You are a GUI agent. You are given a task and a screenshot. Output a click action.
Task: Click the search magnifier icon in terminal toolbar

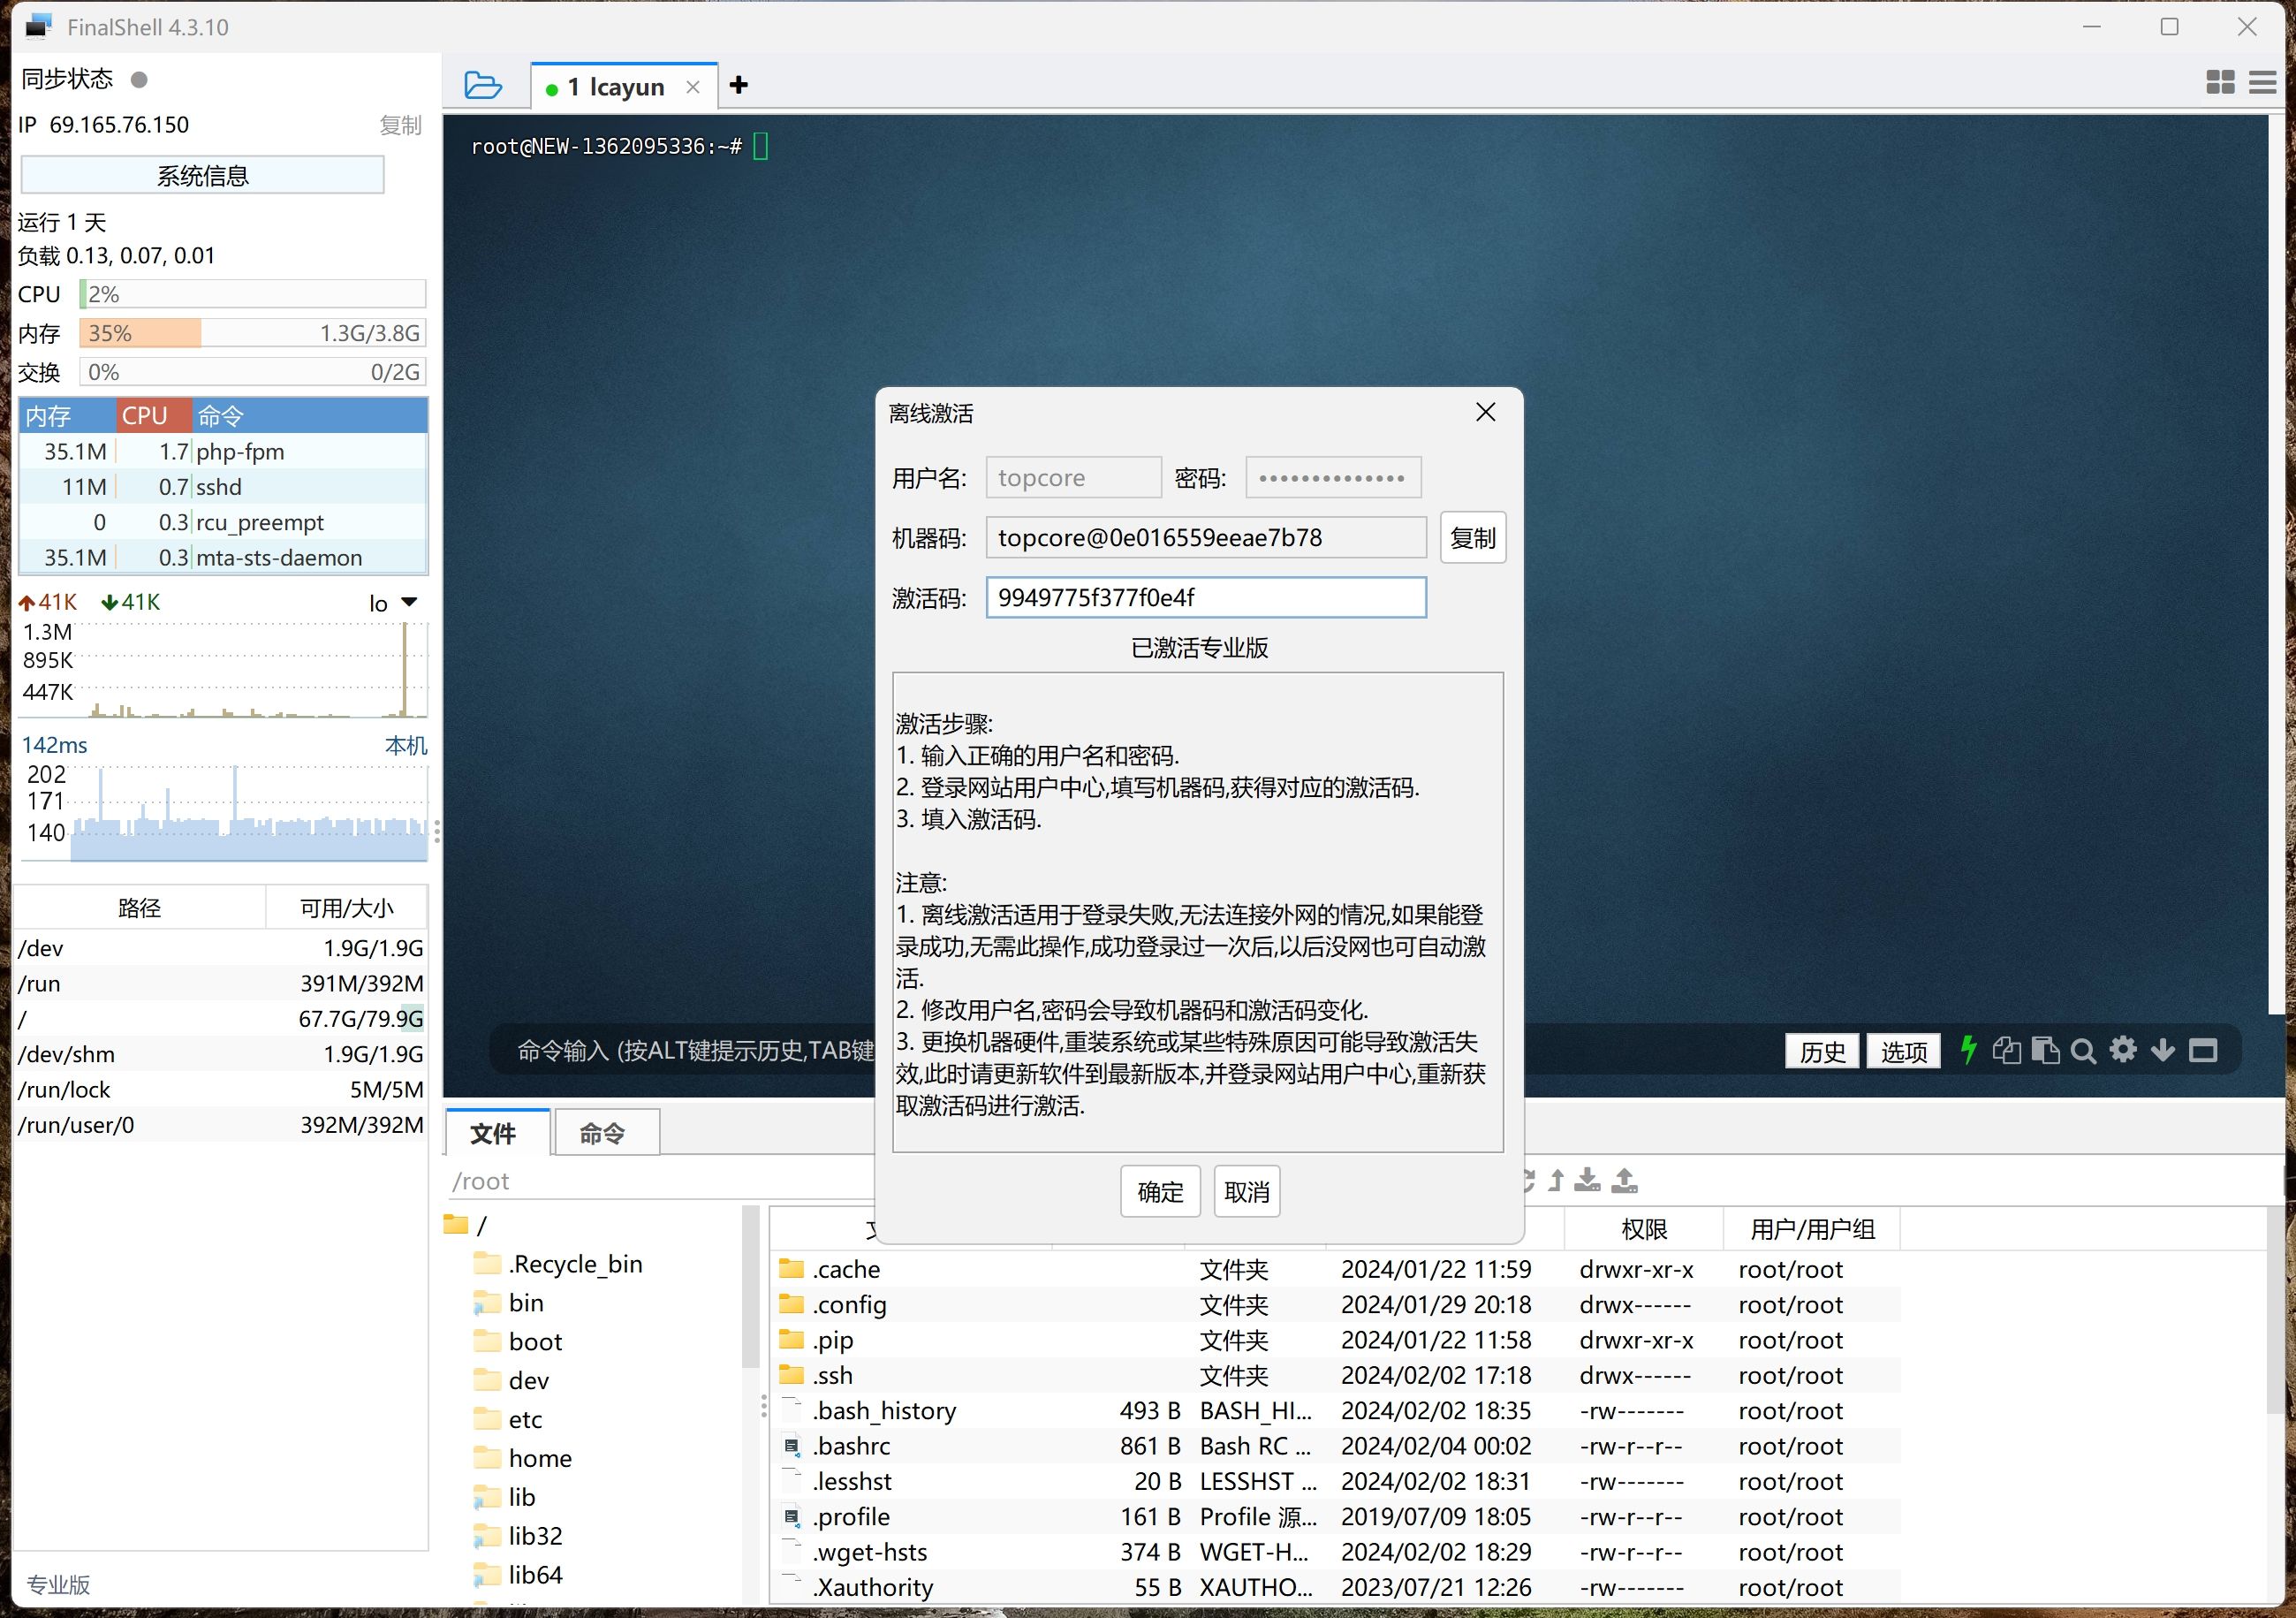[x=2083, y=1051]
